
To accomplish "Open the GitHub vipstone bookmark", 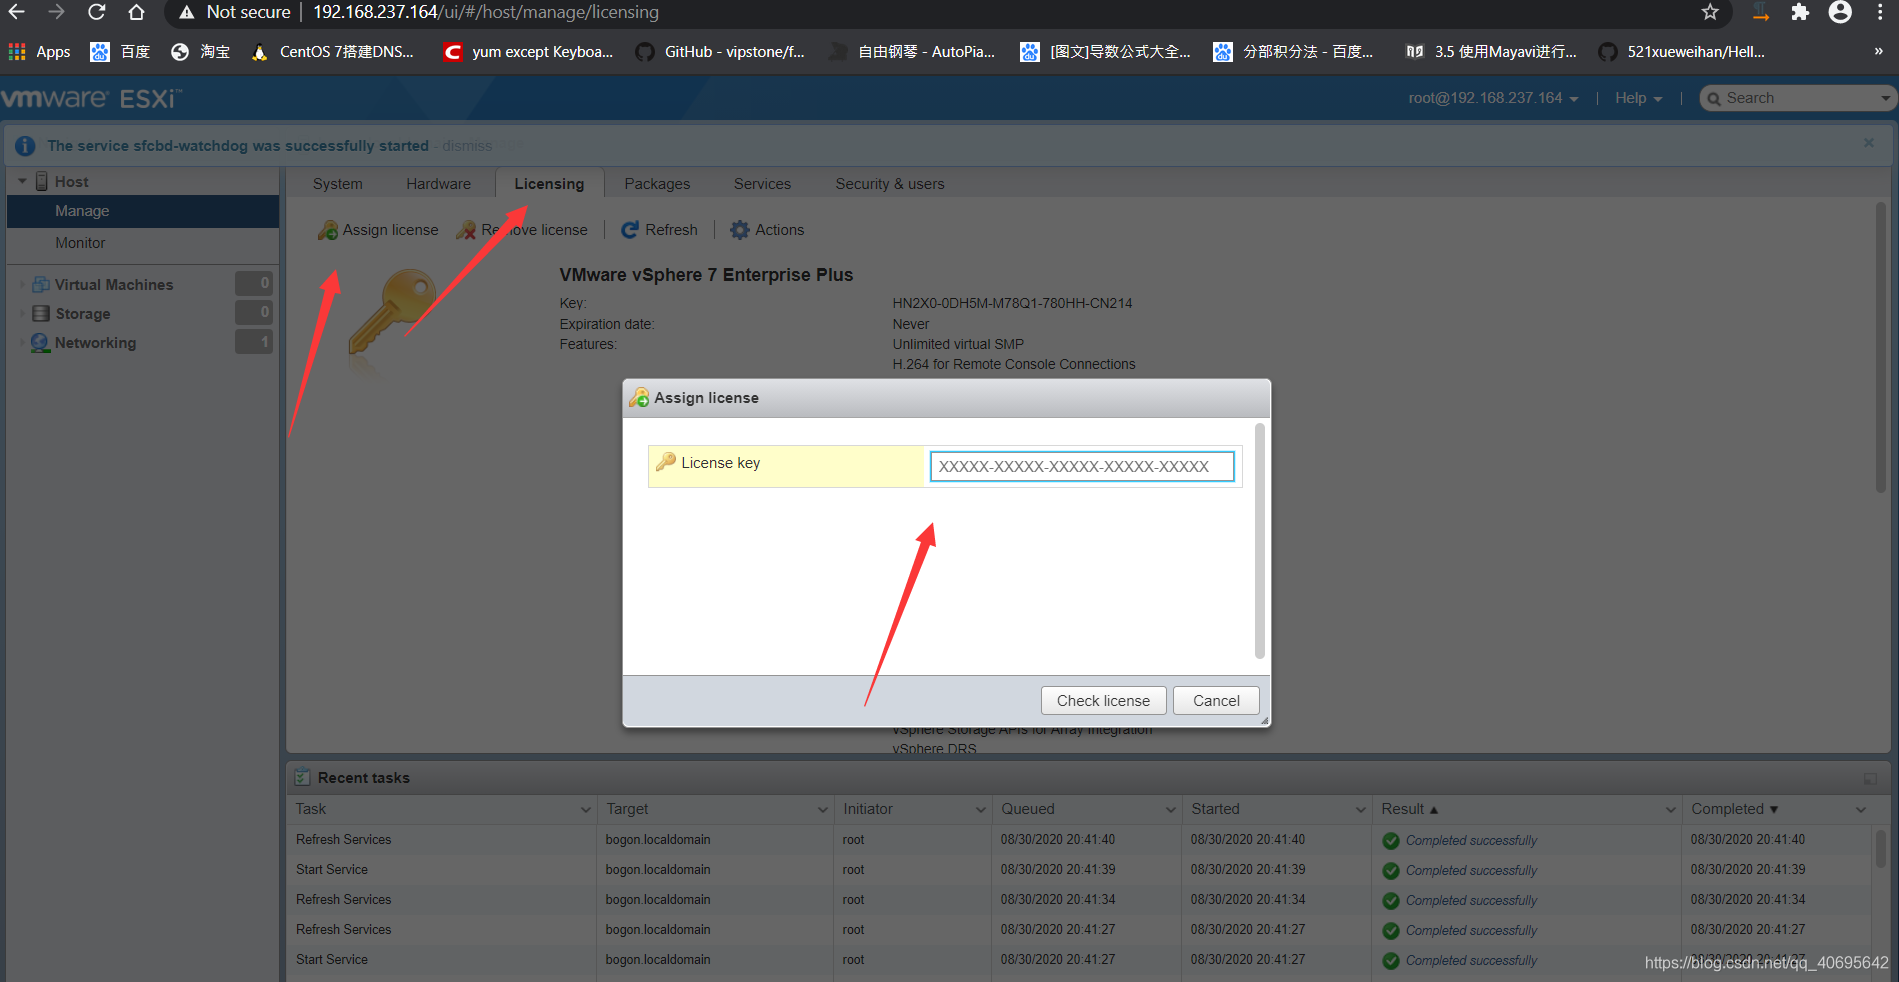I will (720, 52).
